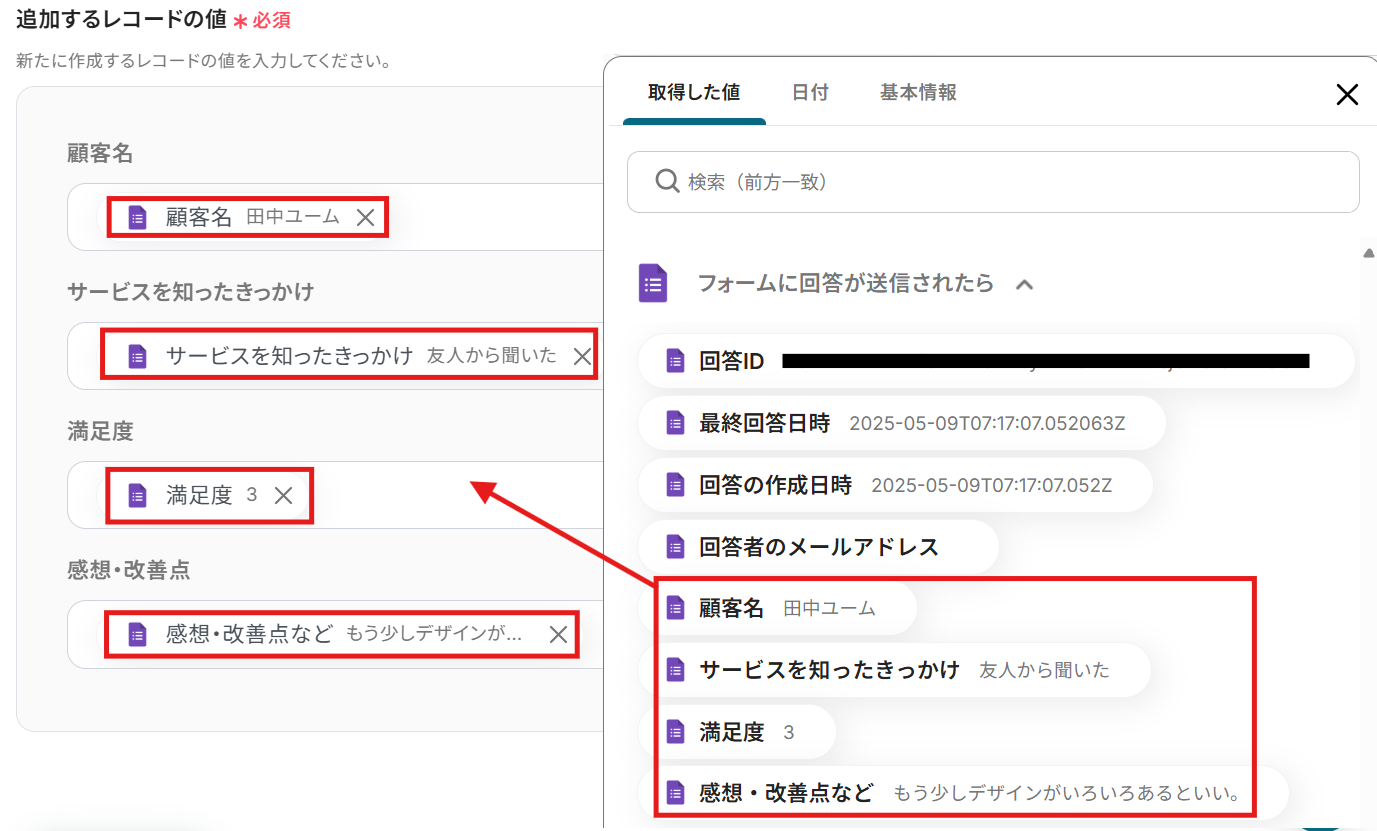Click the search magnifier icon in panel
Viewport: 1377px width, 831px height.
tap(667, 181)
